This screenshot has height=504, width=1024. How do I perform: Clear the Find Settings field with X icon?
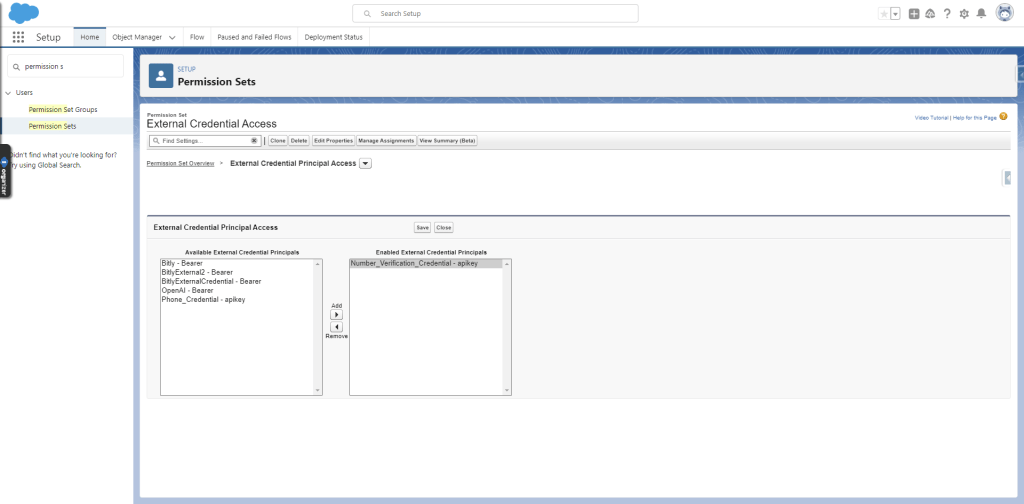[x=254, y=140]
